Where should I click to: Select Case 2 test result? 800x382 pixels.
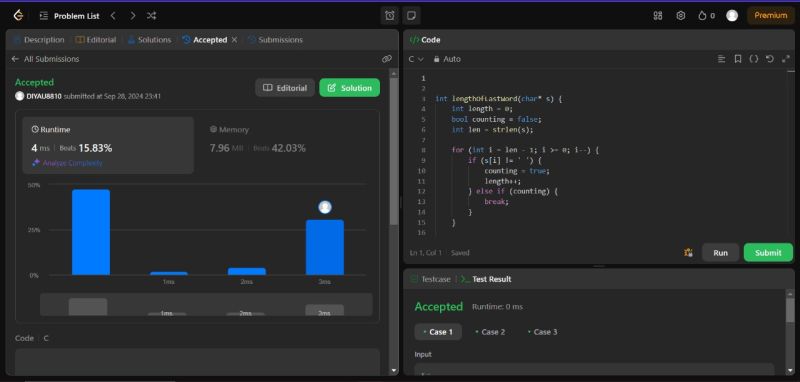490,332
